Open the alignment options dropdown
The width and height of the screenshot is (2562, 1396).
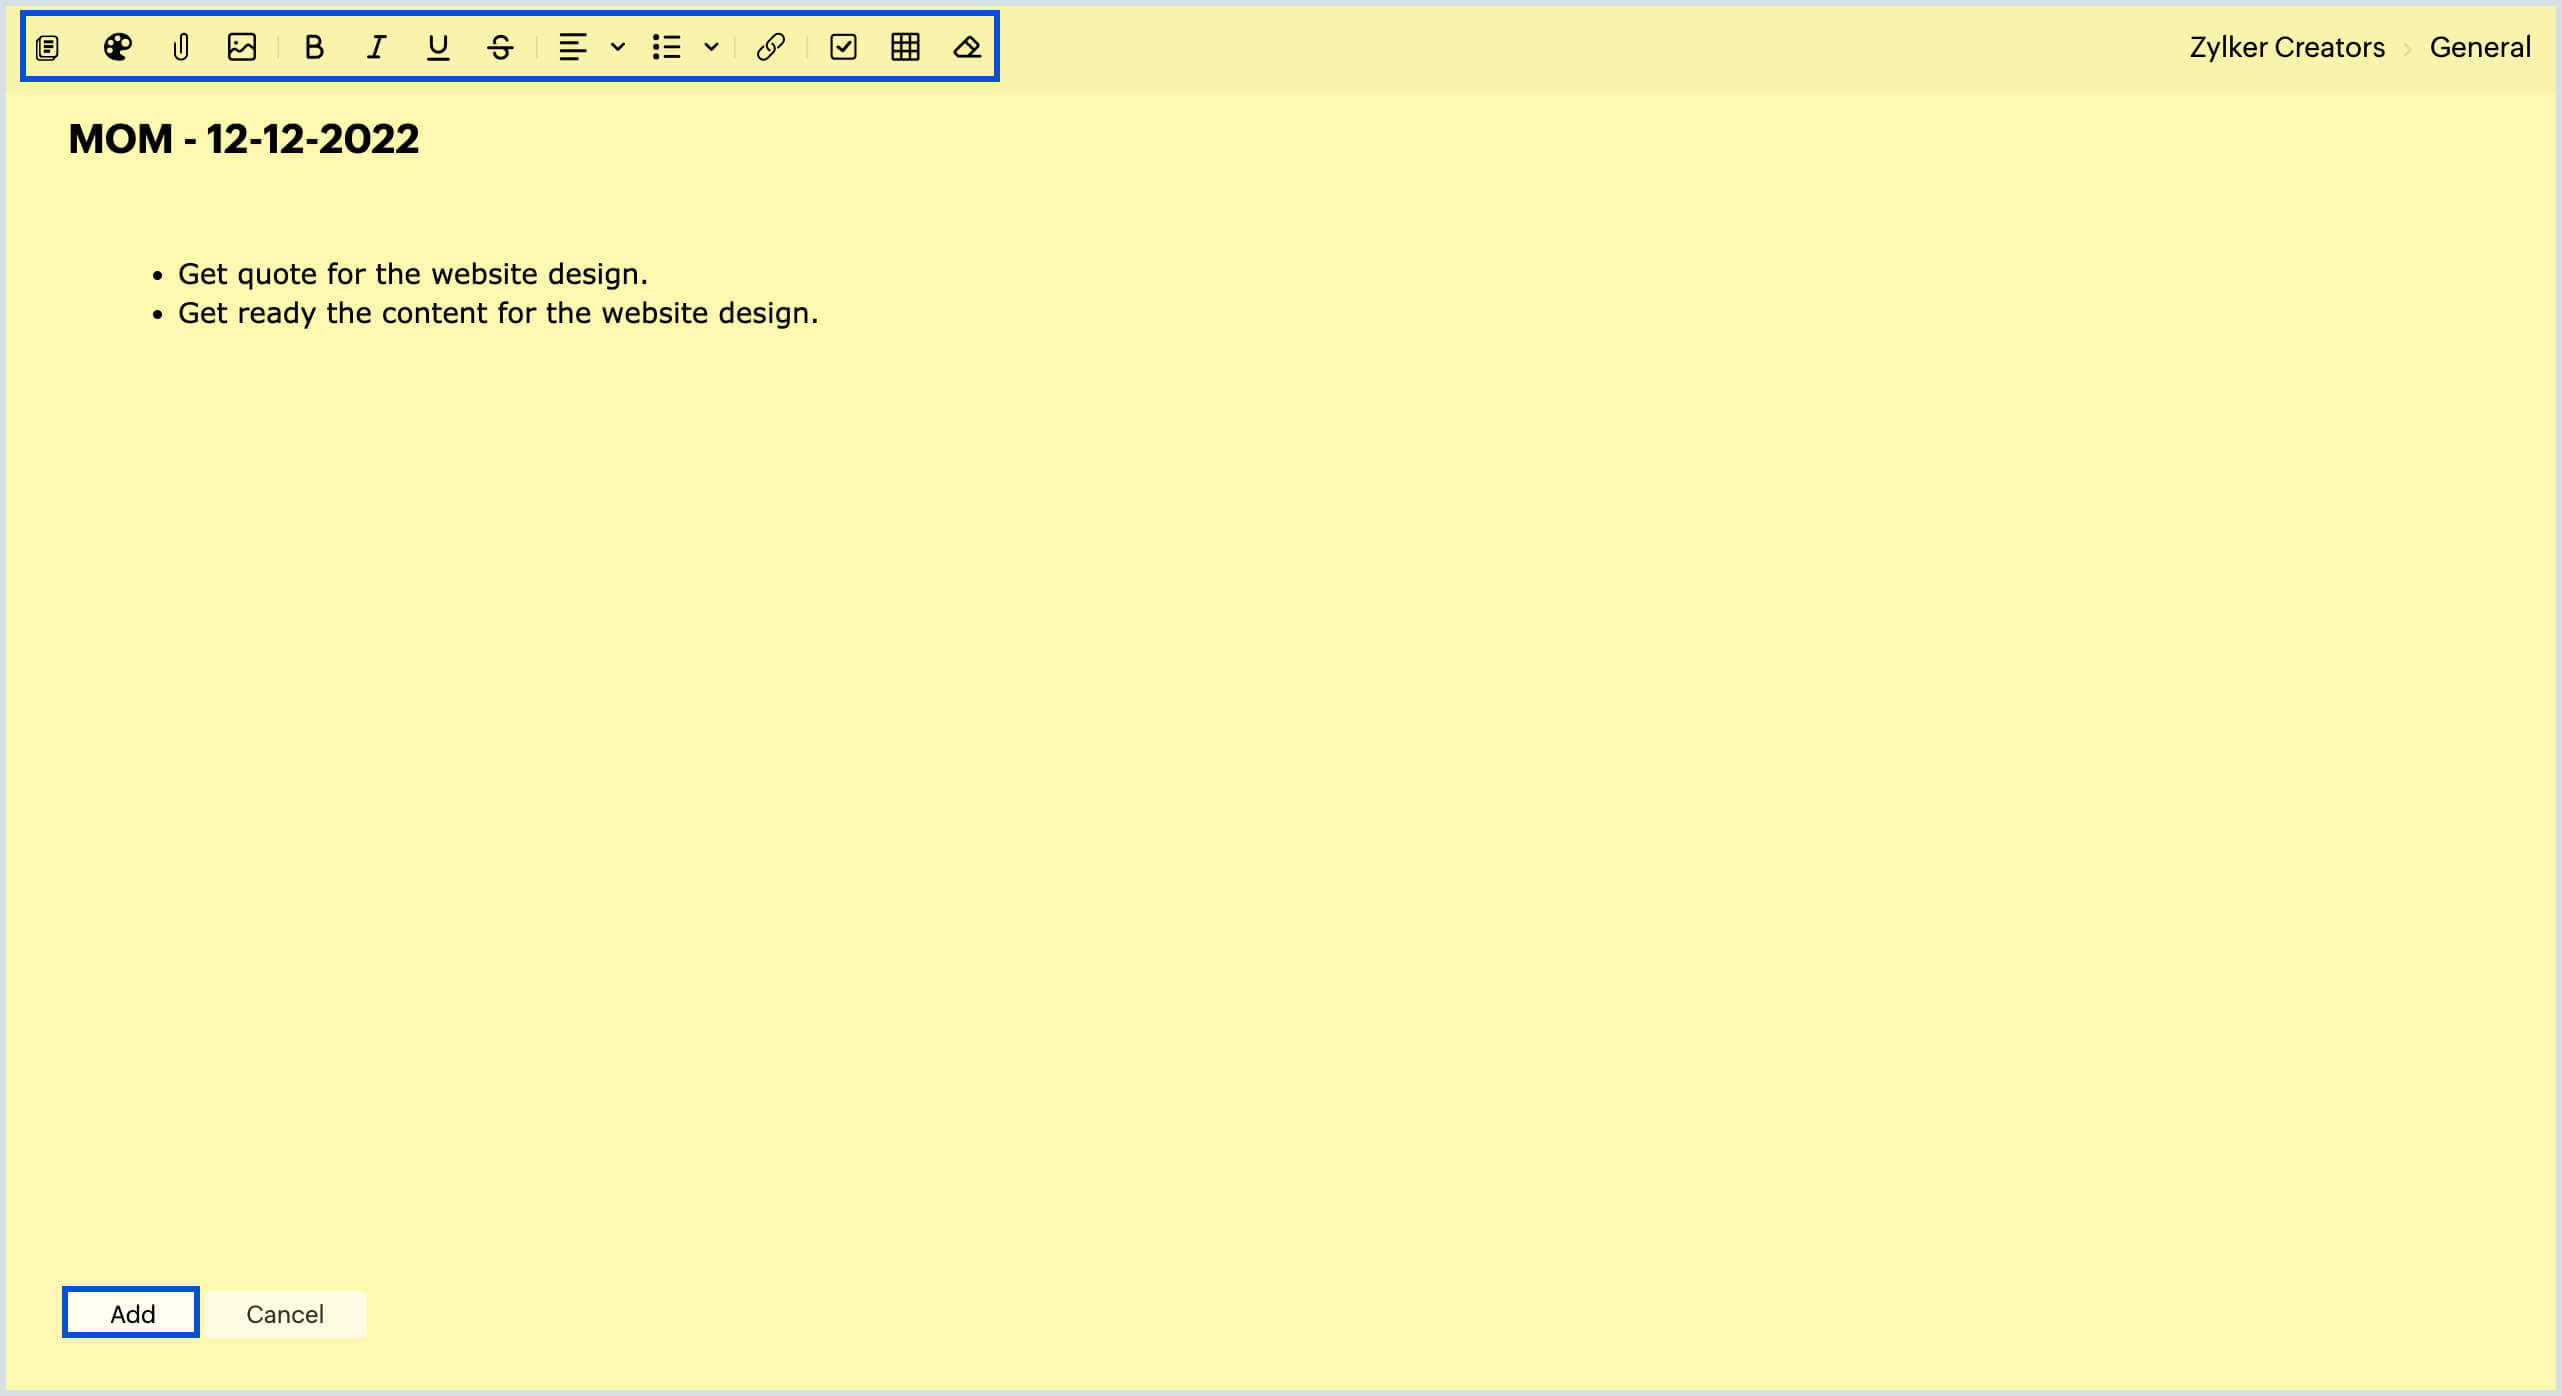pyautogui.click(x=615, y=46)
